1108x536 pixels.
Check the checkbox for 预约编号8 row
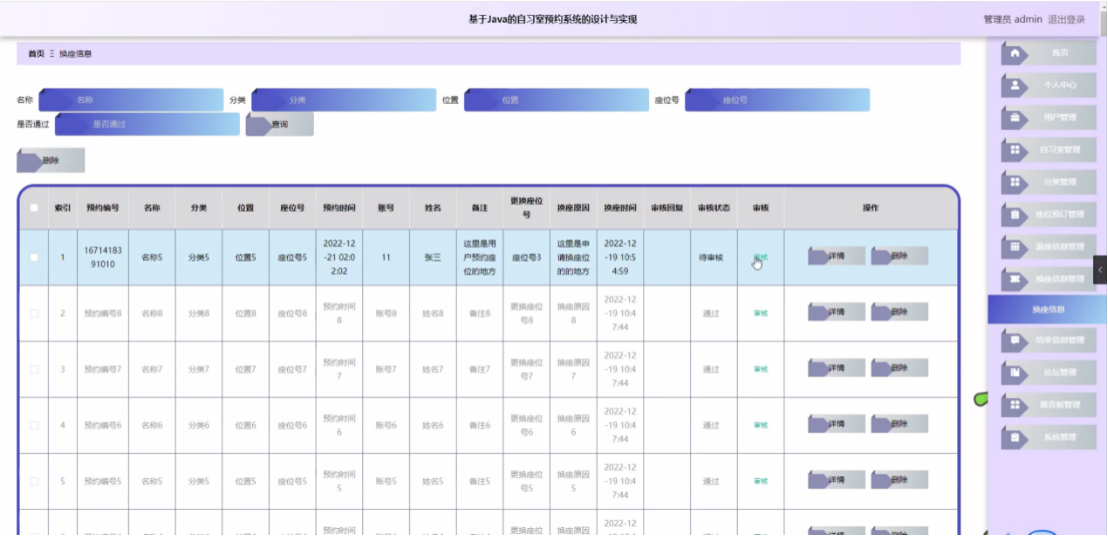coord(34,313)
